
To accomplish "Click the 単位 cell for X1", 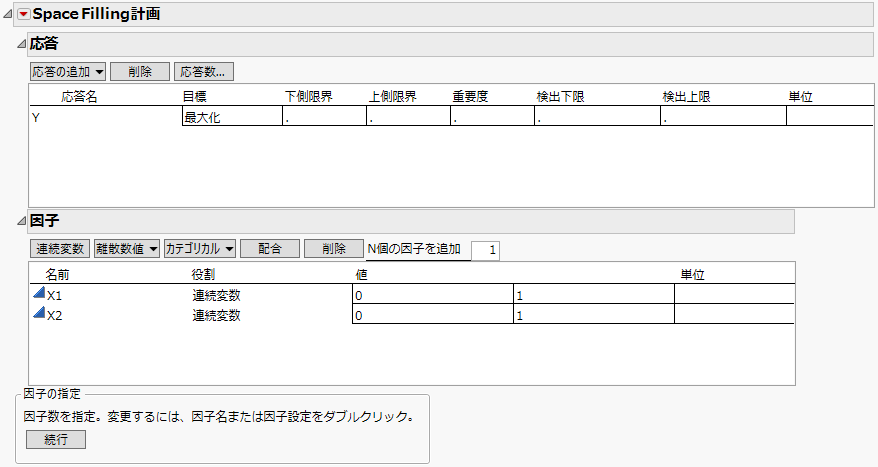I will 734,295.
